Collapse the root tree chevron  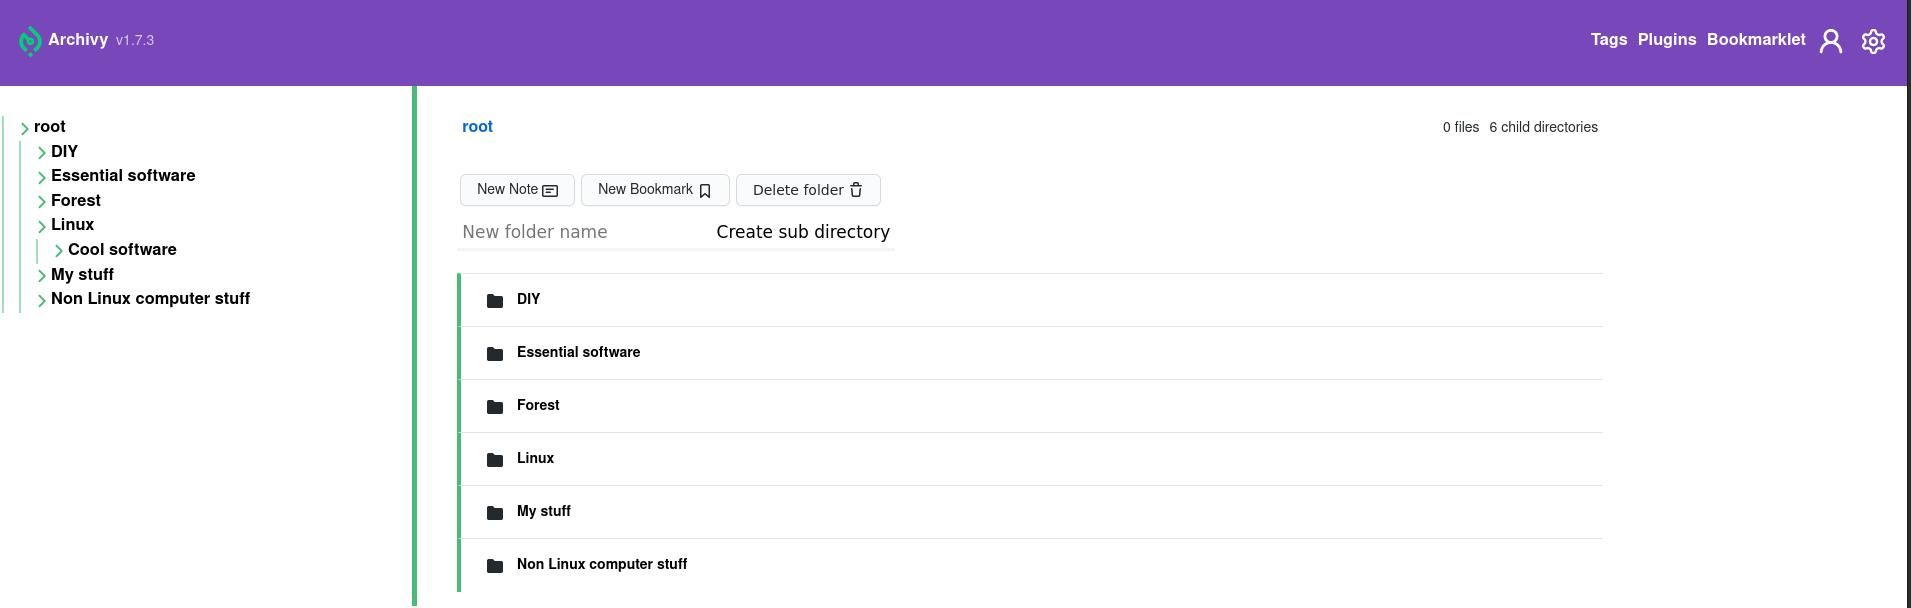click(25, 128)
